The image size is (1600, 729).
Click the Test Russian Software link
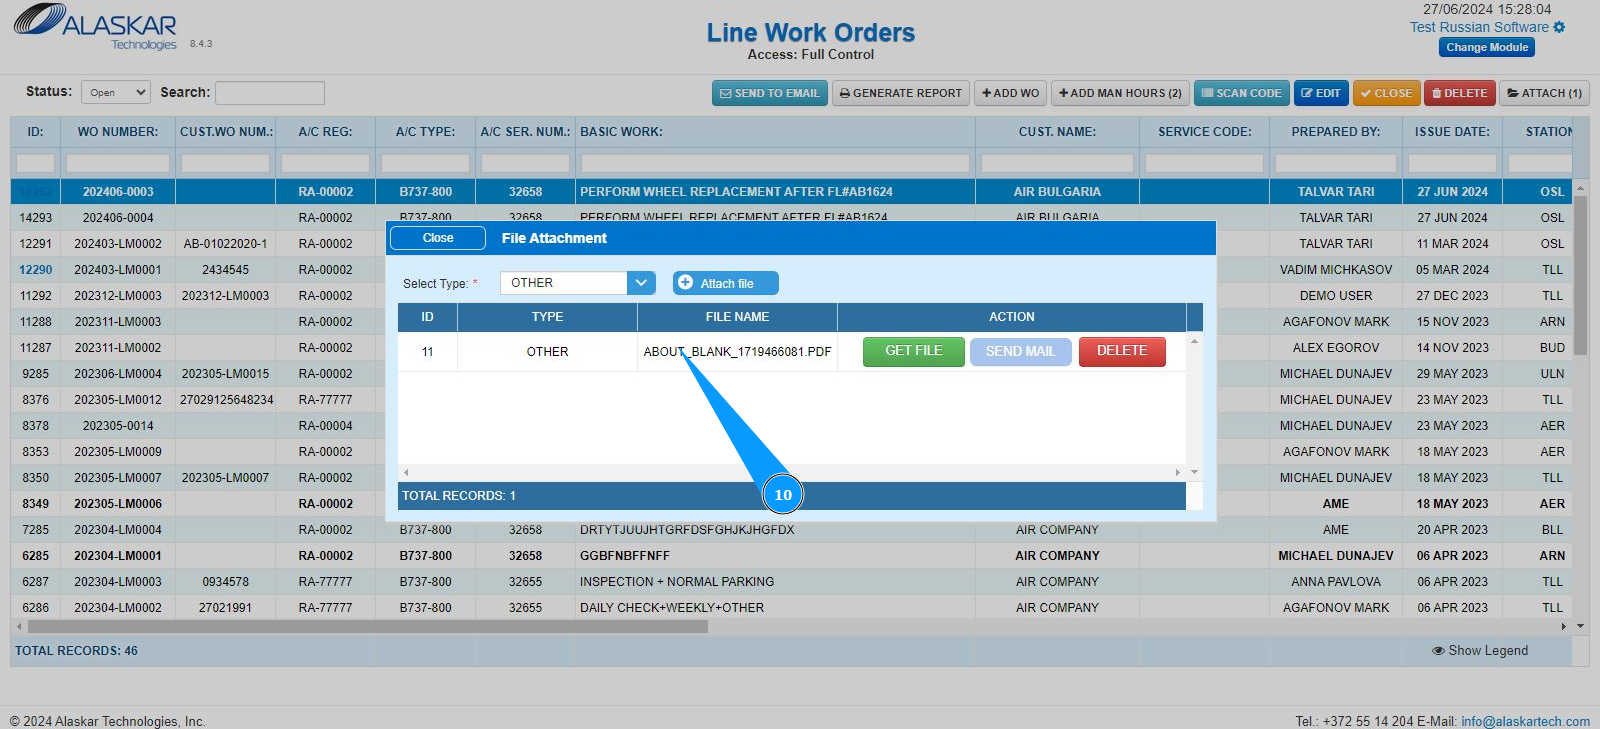1479,27
